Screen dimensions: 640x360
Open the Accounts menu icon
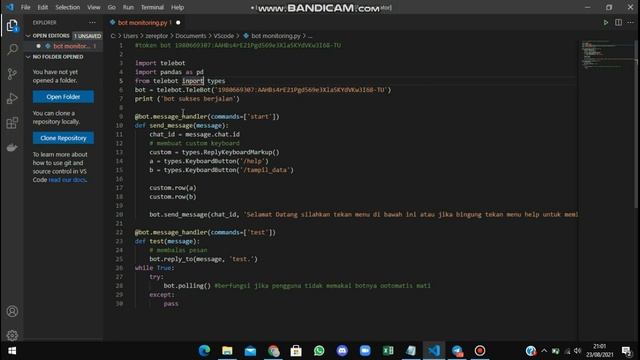(12, 311)
